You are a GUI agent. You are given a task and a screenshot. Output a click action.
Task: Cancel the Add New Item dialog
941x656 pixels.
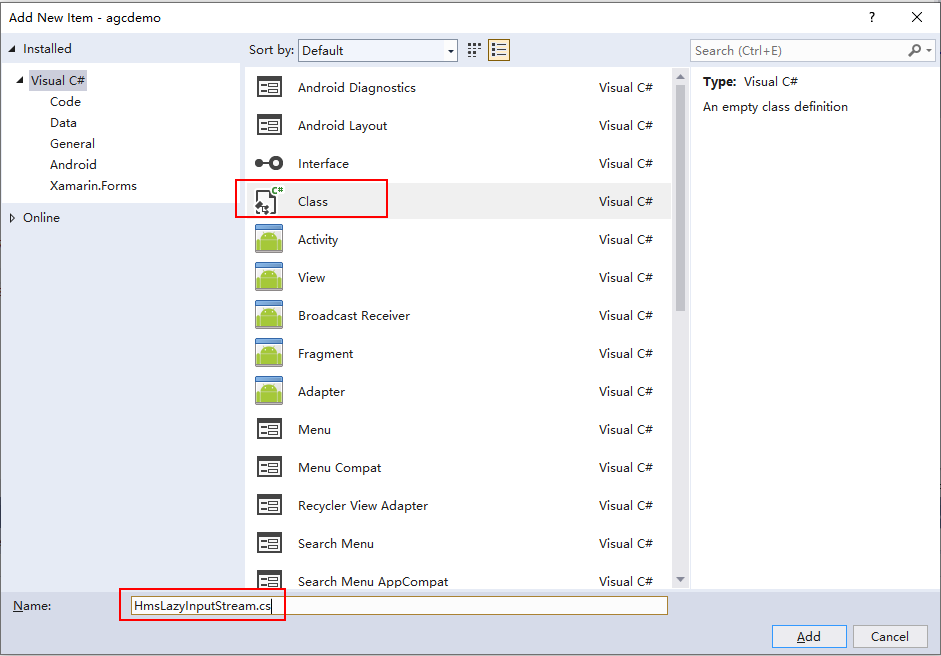(889, 636)
